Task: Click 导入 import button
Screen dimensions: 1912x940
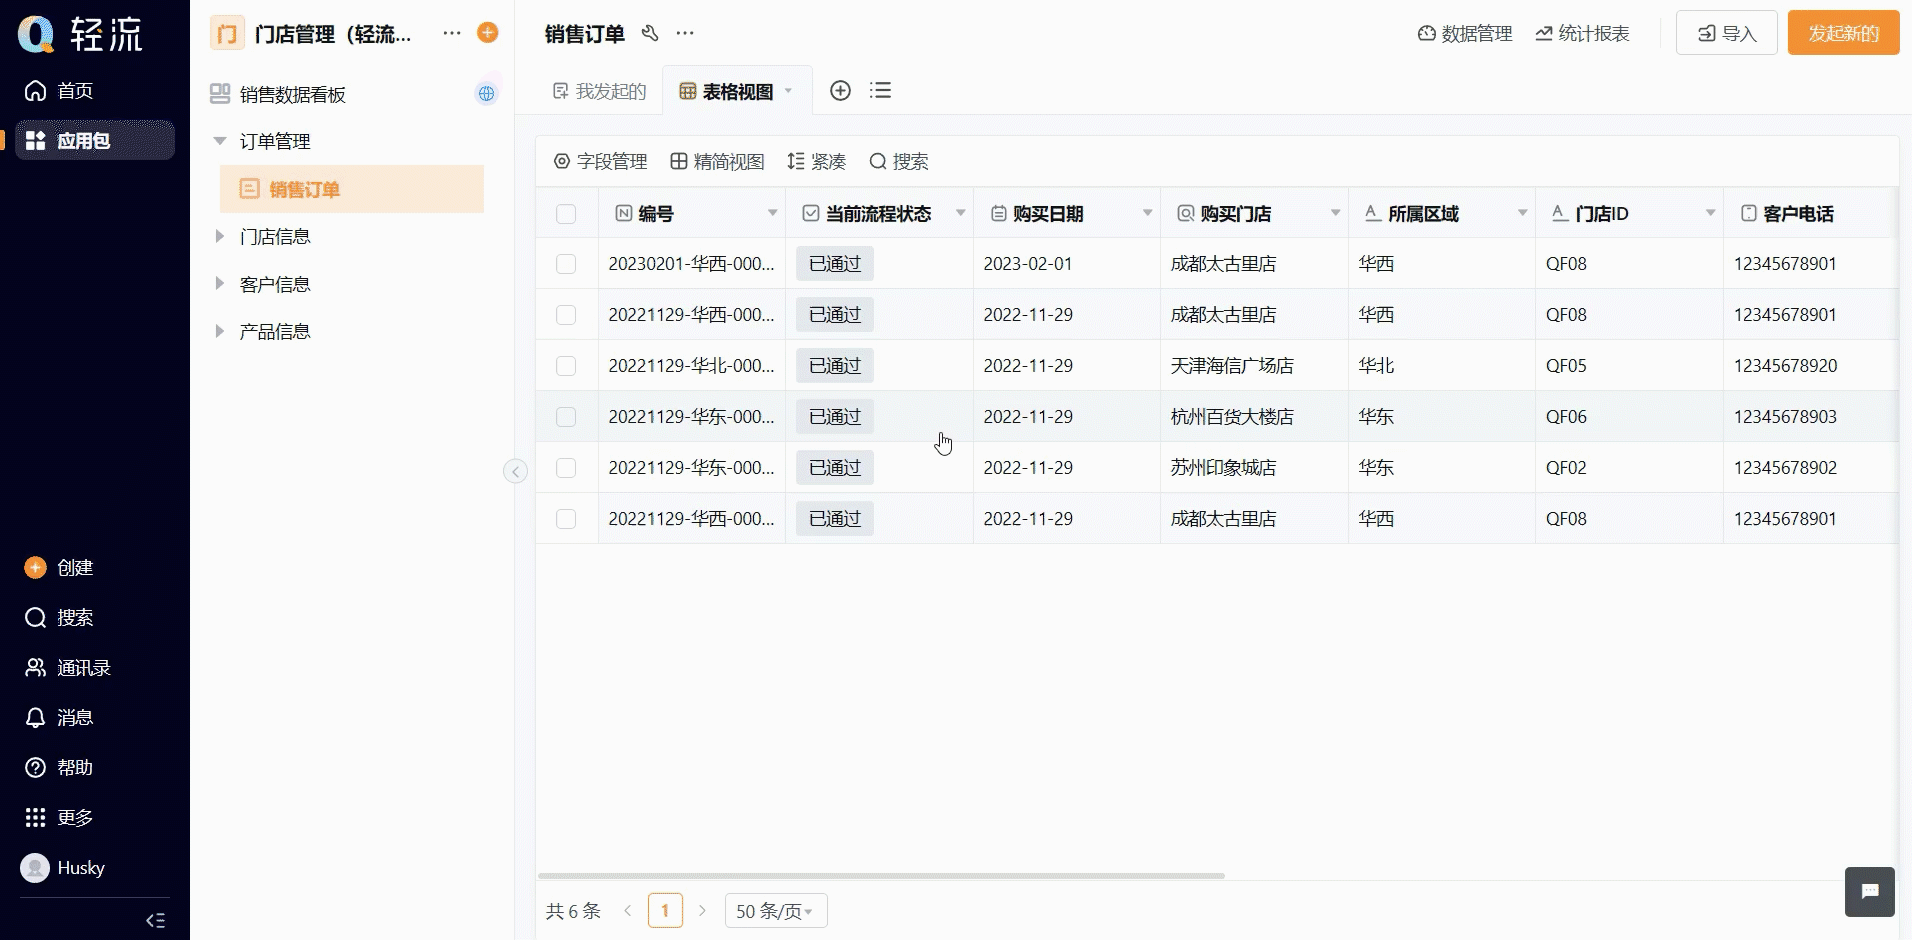Action: coord(1727,33)
